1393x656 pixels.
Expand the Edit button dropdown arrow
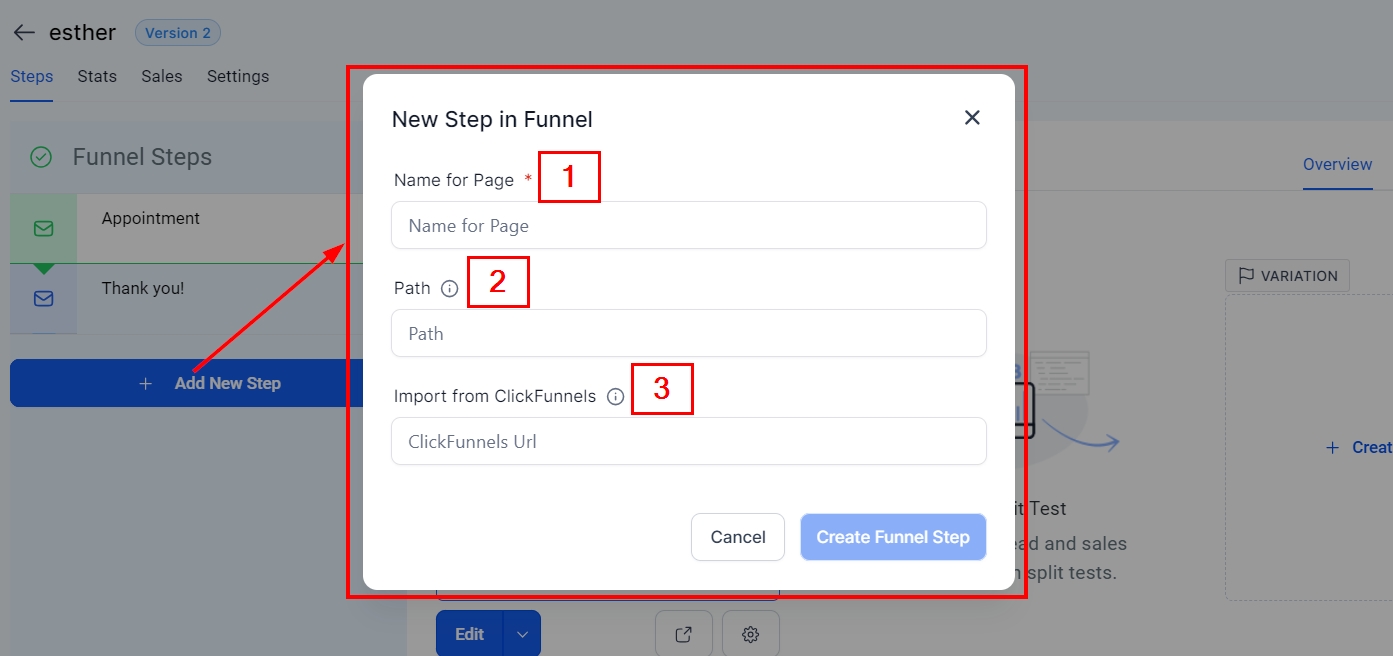(522, 634)
